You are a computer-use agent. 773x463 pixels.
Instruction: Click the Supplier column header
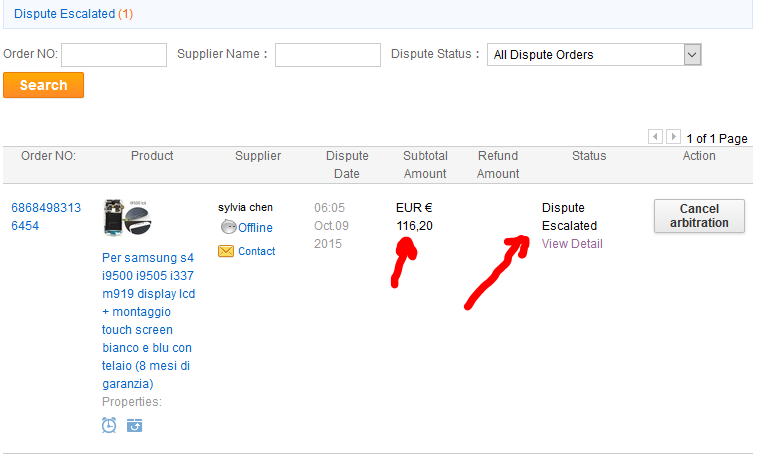click(258, 156)
